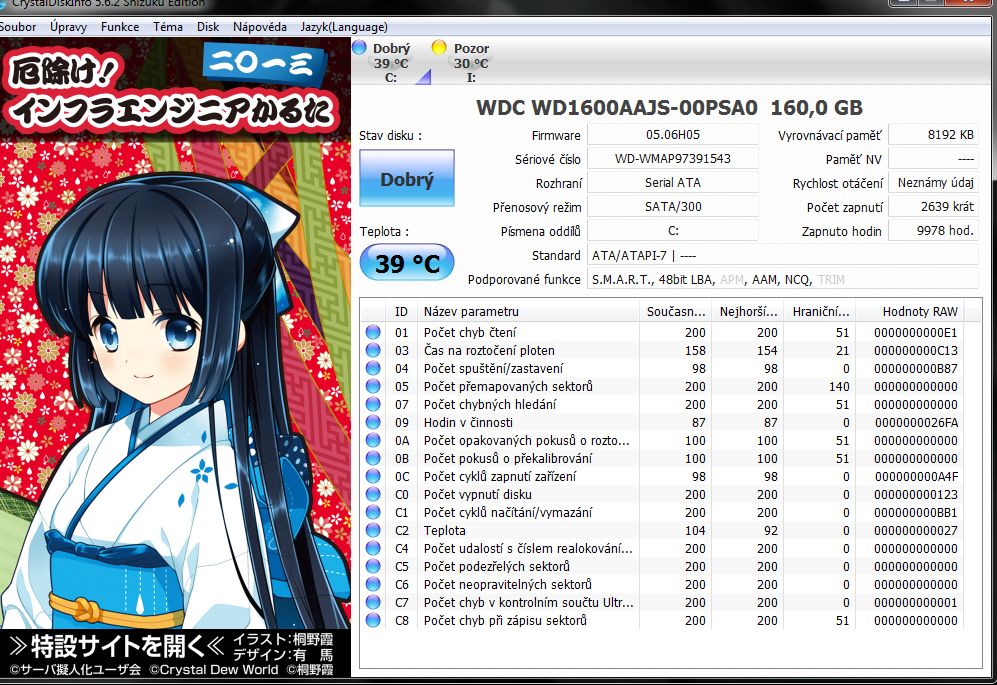Click the status circle for row C5

pyautogui.click(x=373, y=566)
